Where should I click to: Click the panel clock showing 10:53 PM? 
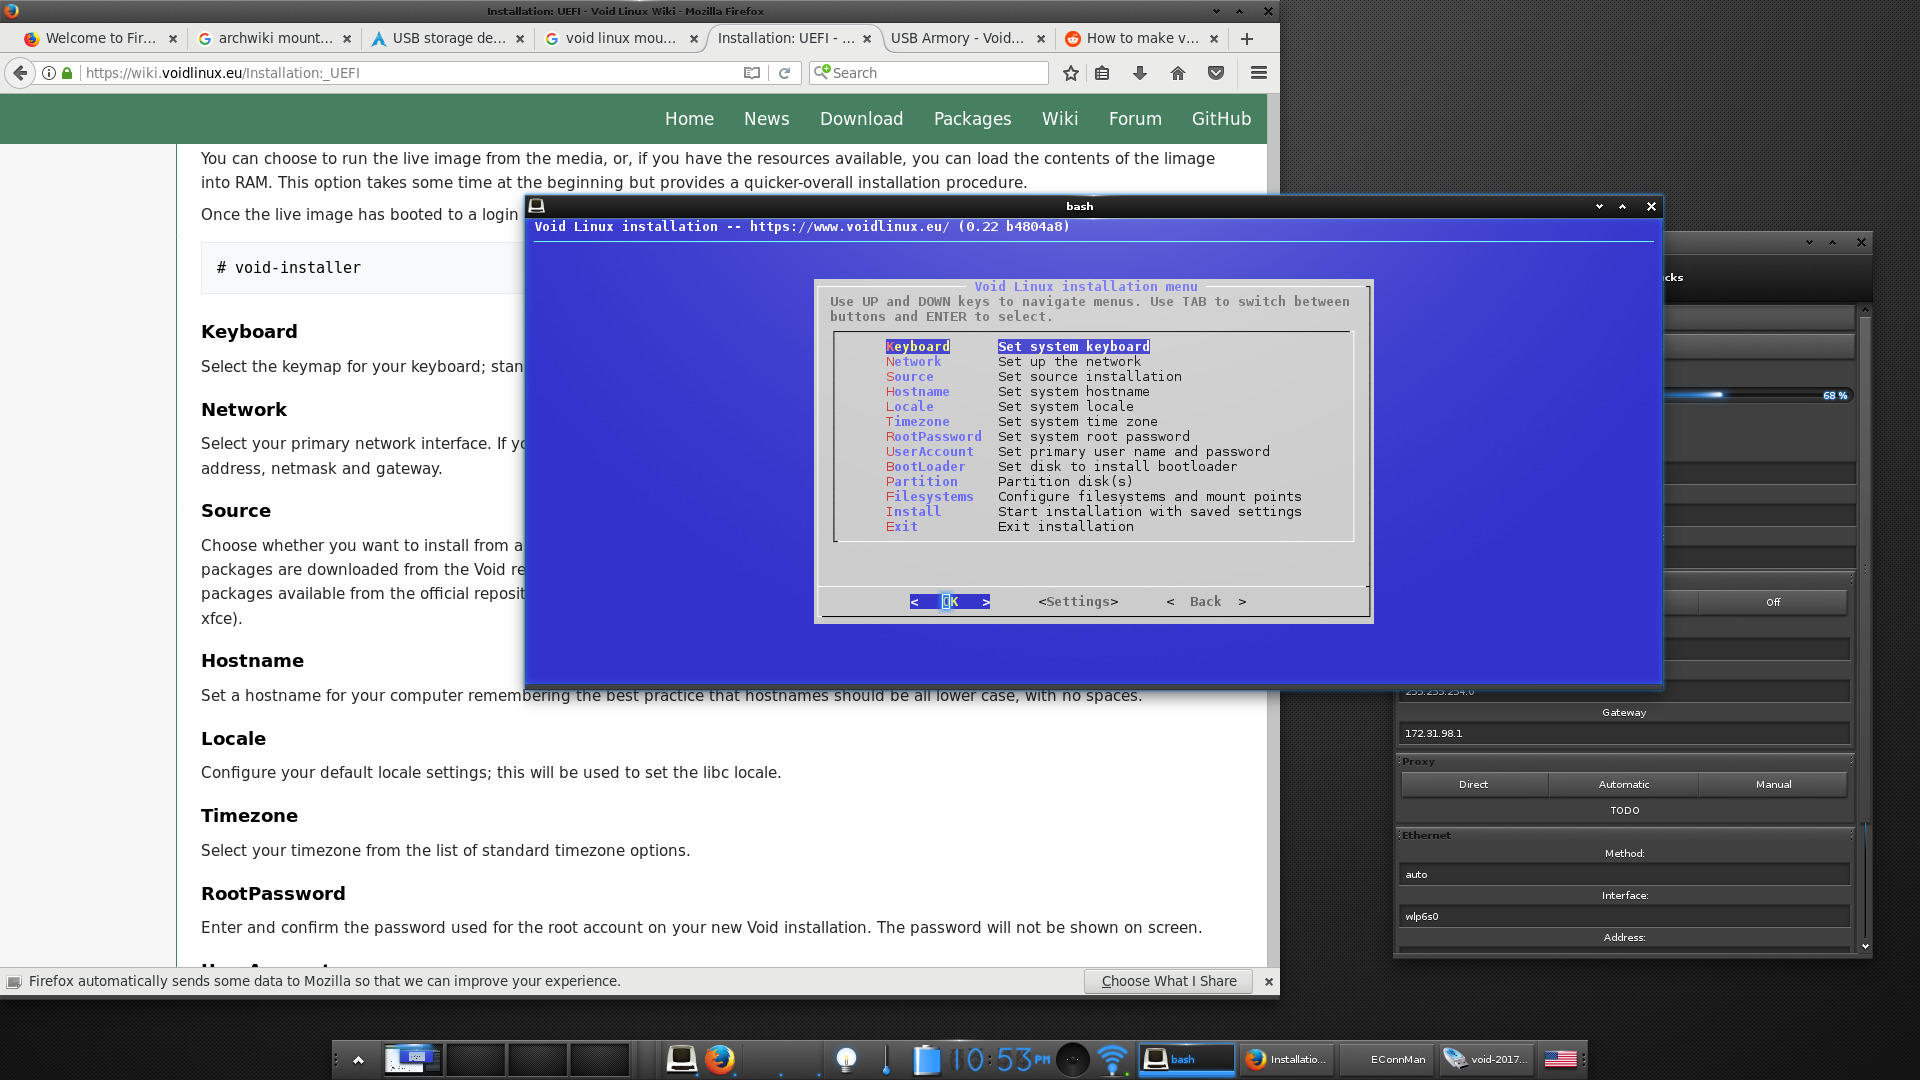(1000, 1059)
